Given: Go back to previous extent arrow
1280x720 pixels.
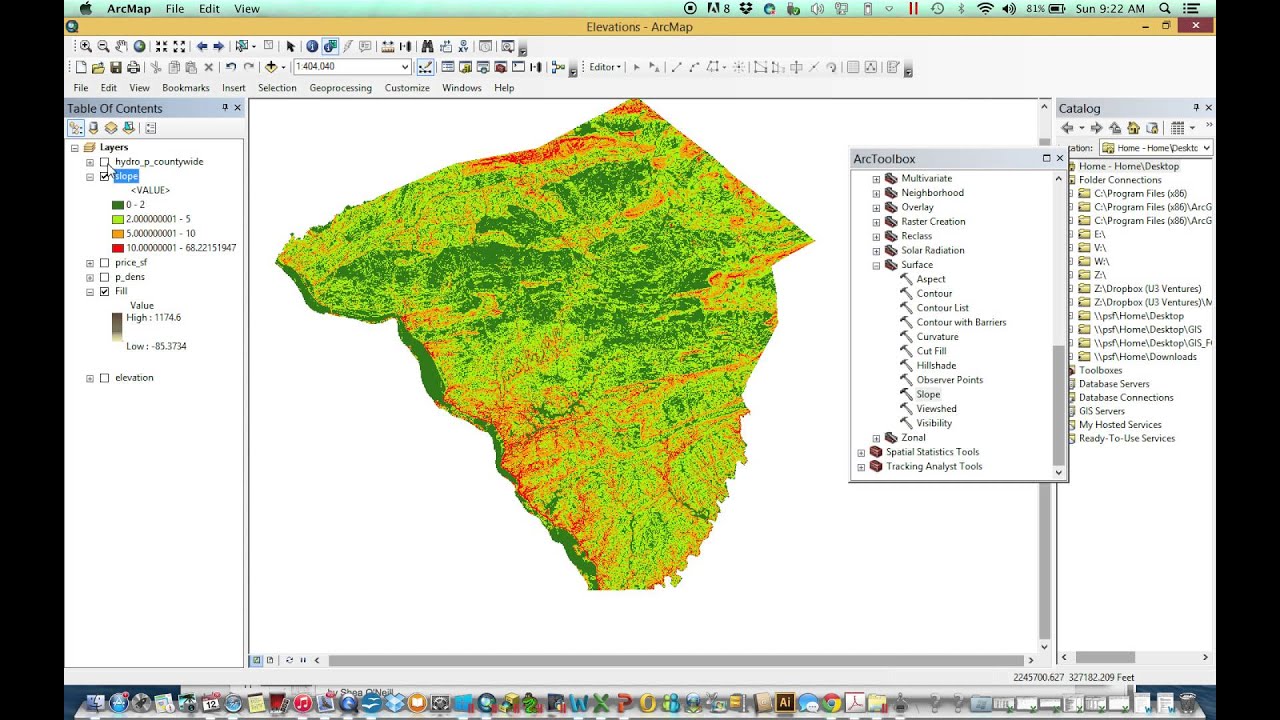Looking at the screenshot, I should point(202,46).
